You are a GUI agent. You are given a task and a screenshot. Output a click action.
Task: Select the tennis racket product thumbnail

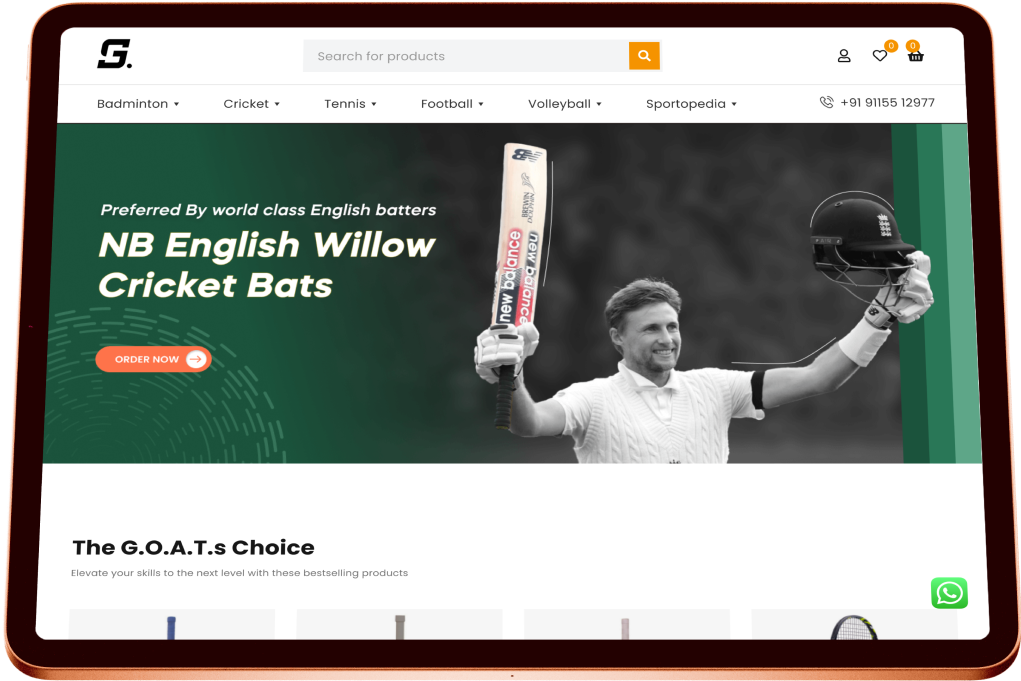pyautogui.click(x=854, y=624)
